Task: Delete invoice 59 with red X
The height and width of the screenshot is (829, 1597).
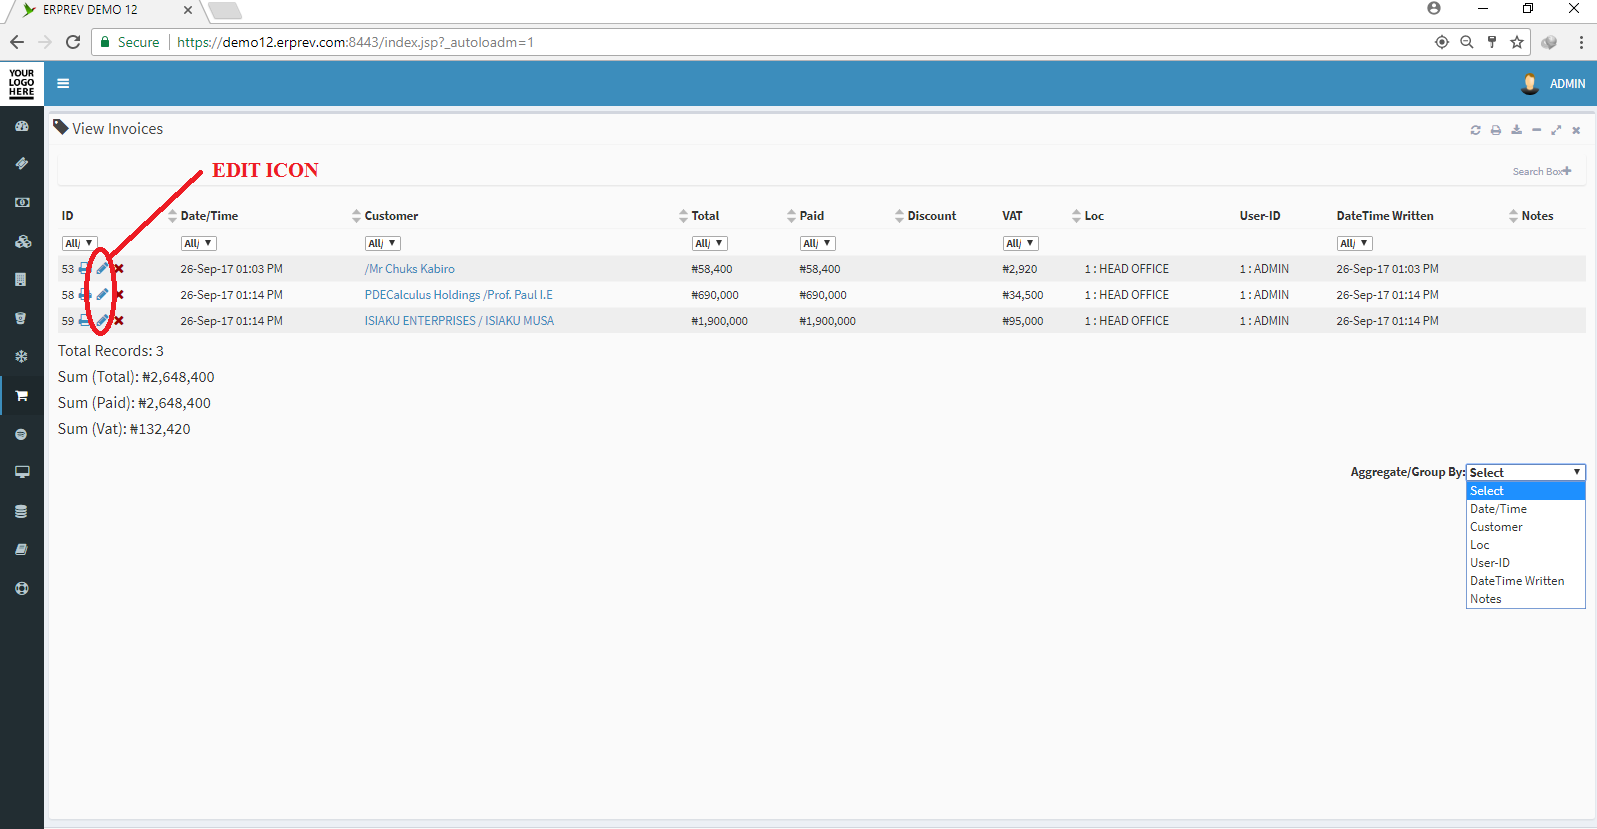Action: coord(118,320)
